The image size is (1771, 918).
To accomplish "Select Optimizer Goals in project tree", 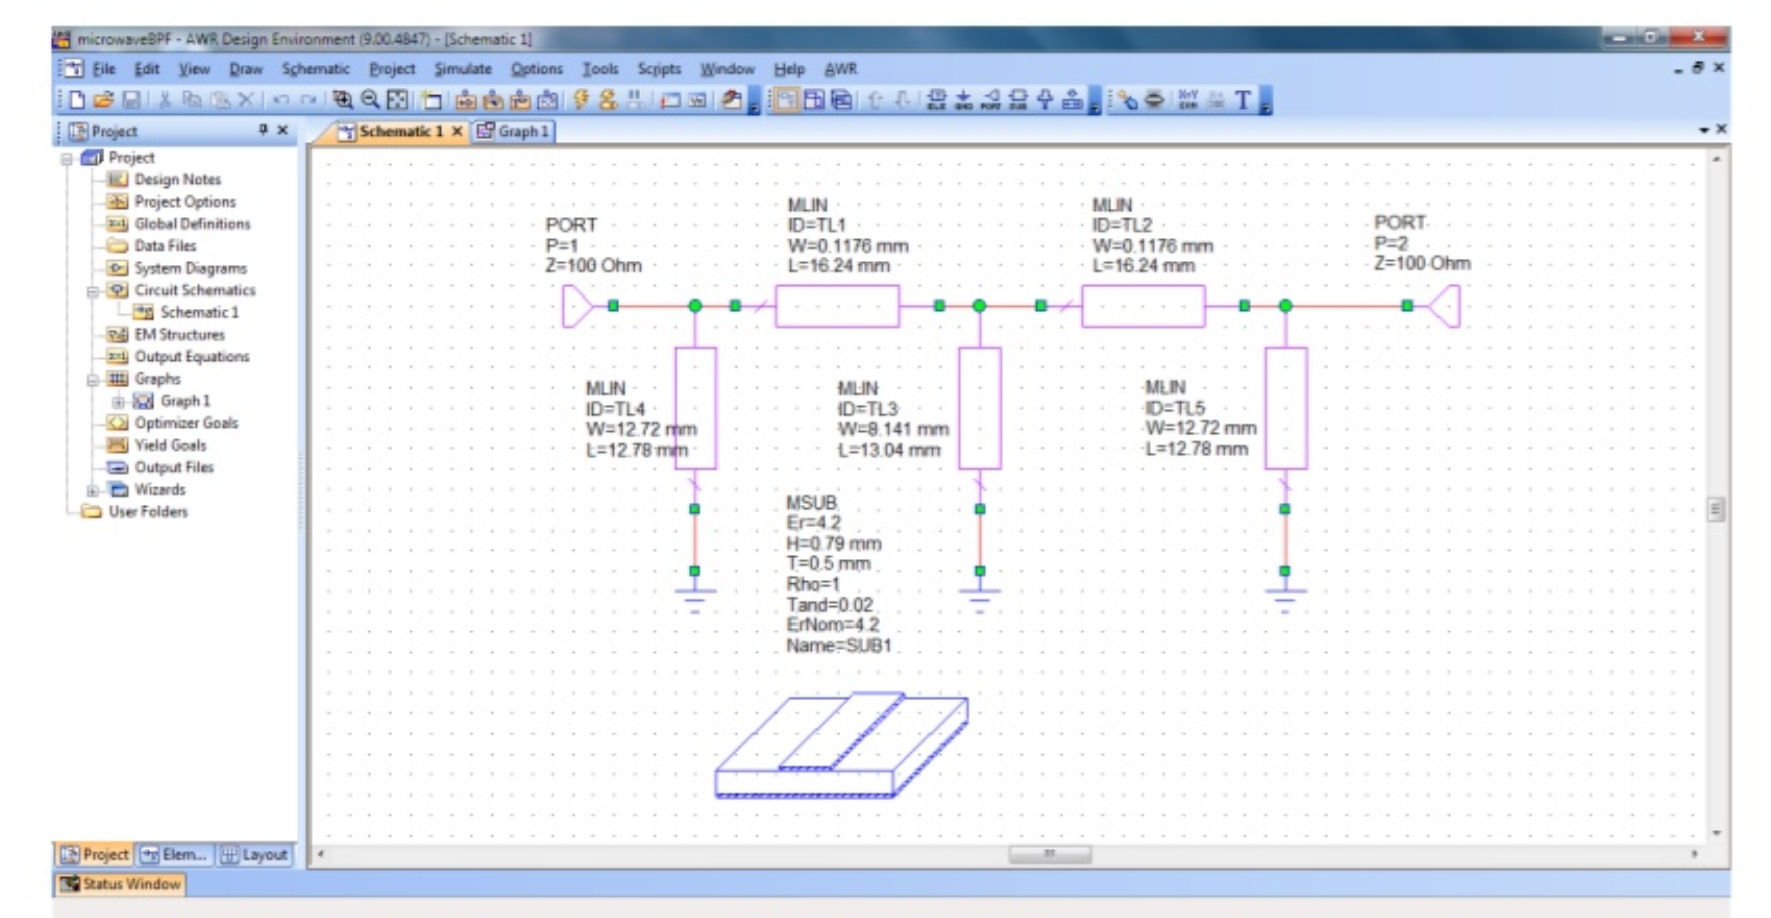I will point(186,423).
